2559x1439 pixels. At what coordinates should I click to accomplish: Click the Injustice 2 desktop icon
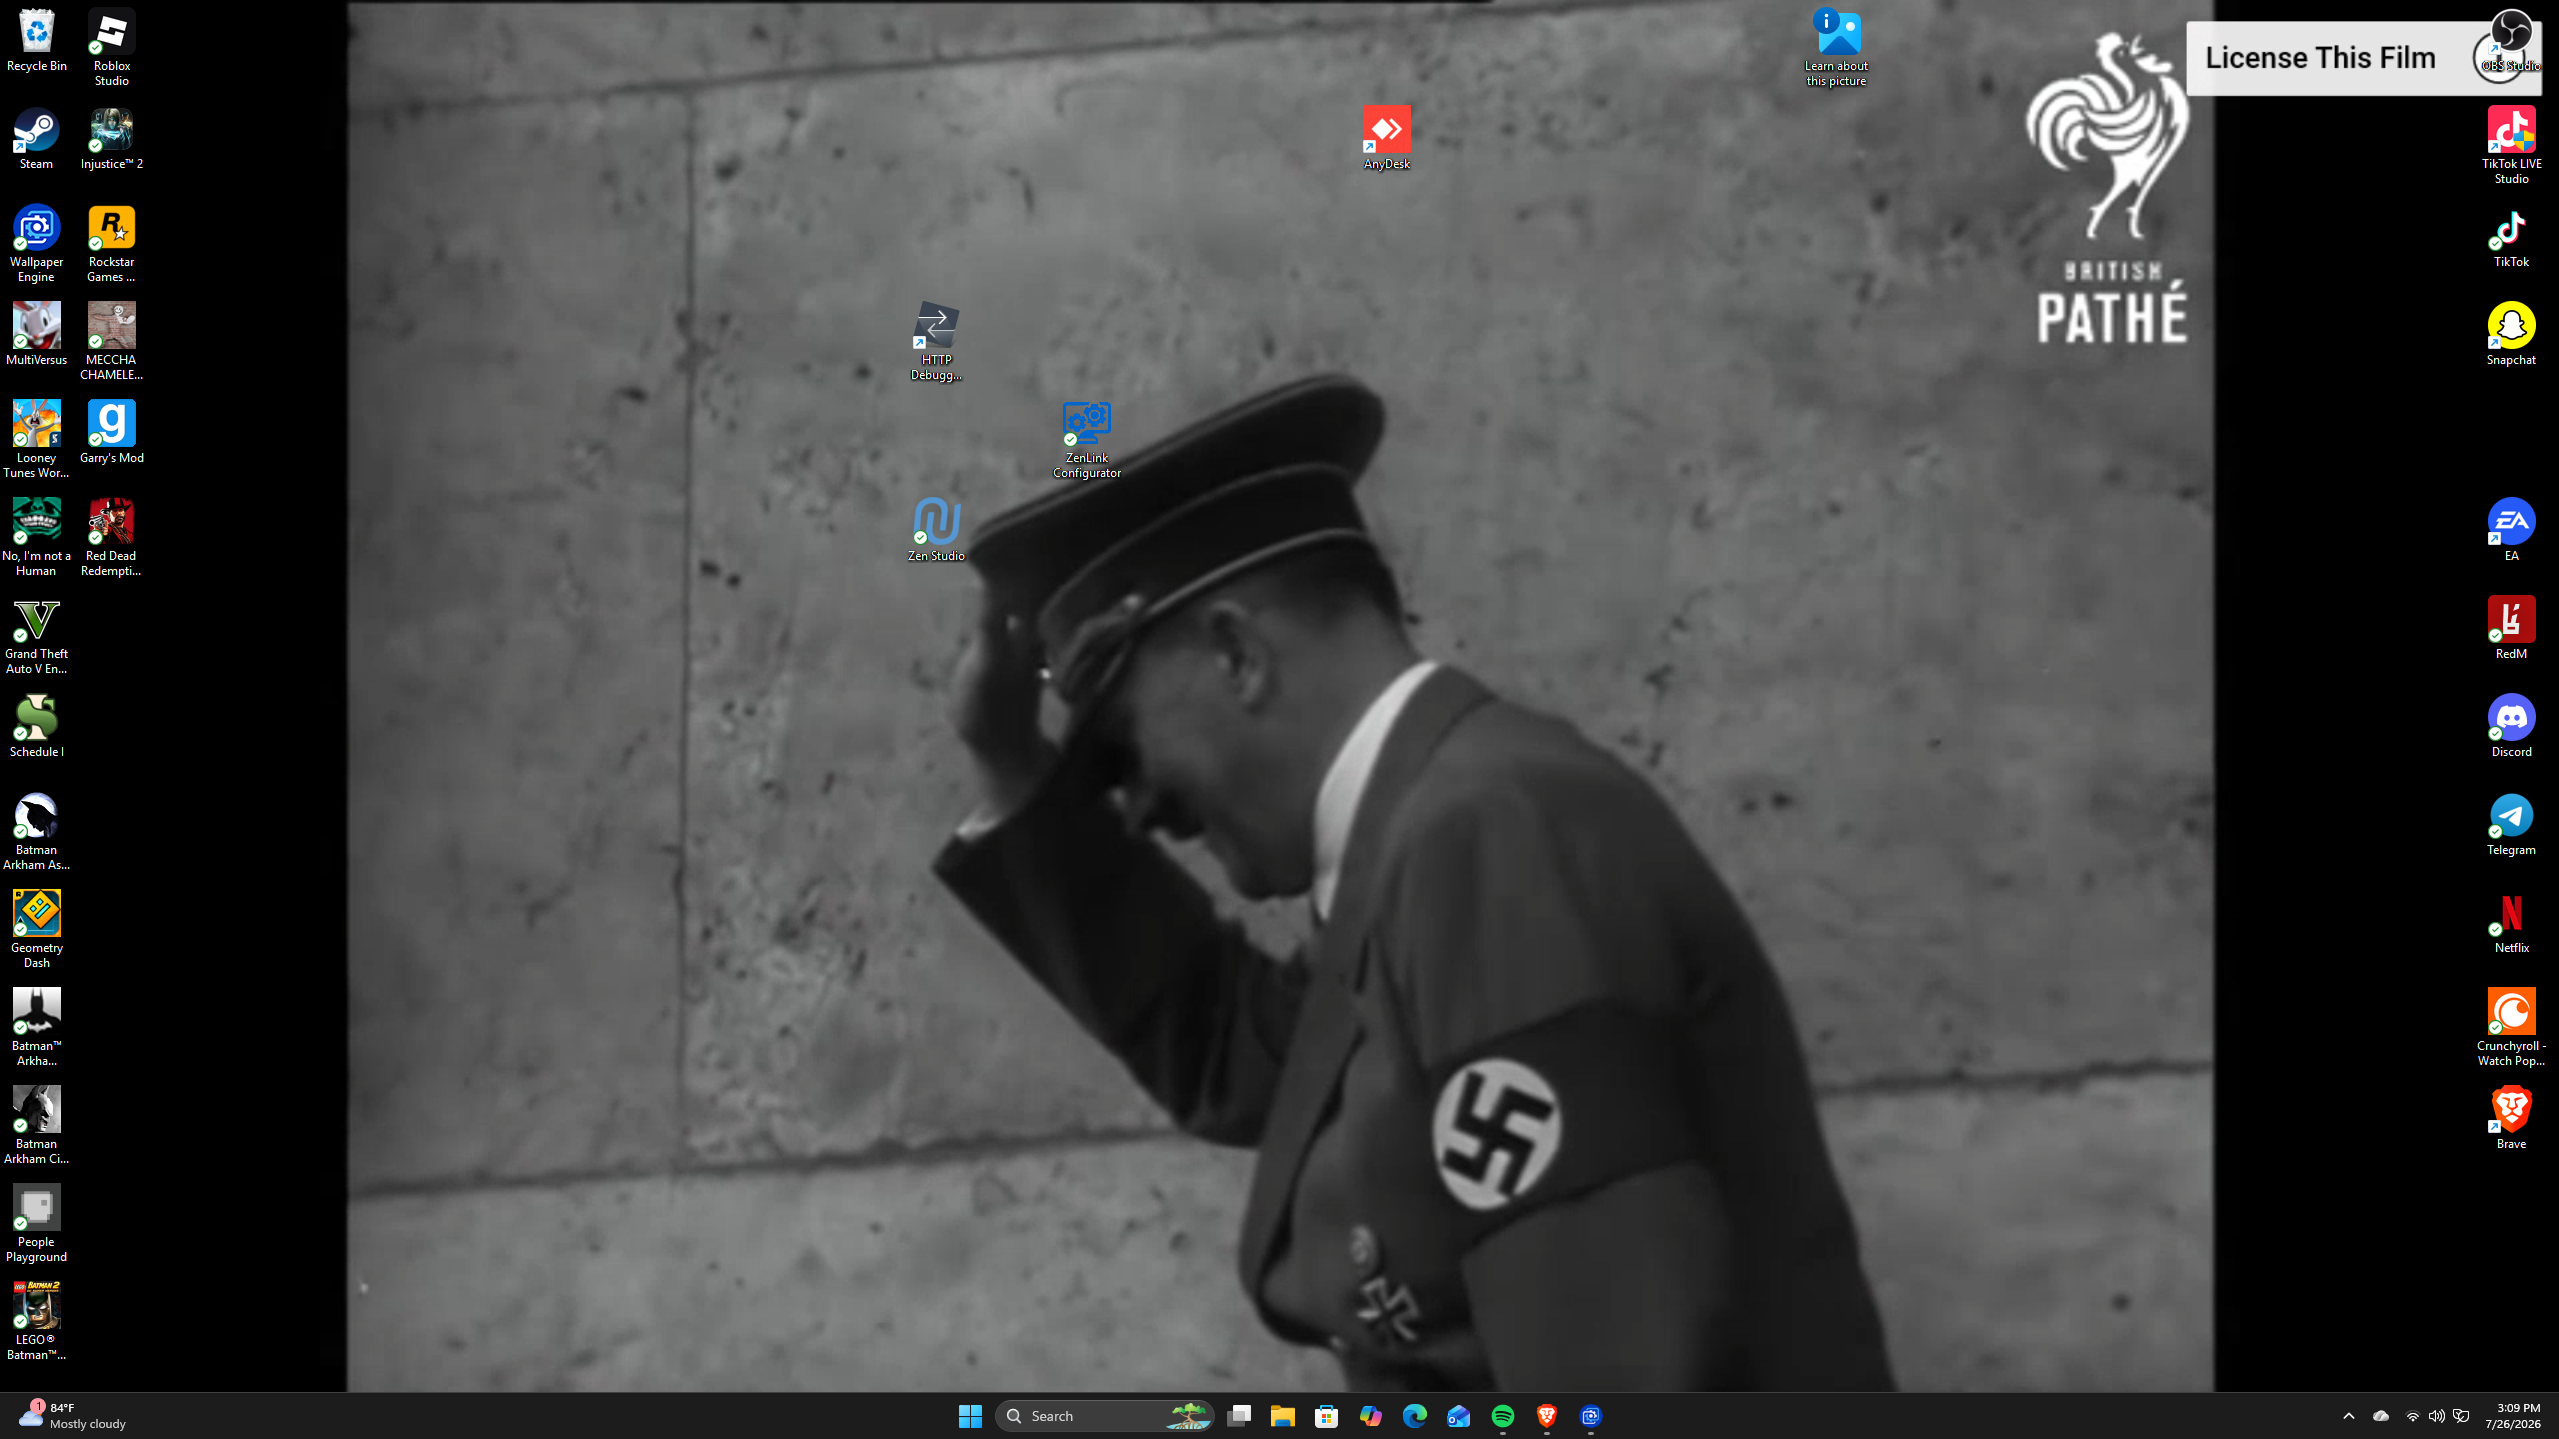[x=111, y=139]
